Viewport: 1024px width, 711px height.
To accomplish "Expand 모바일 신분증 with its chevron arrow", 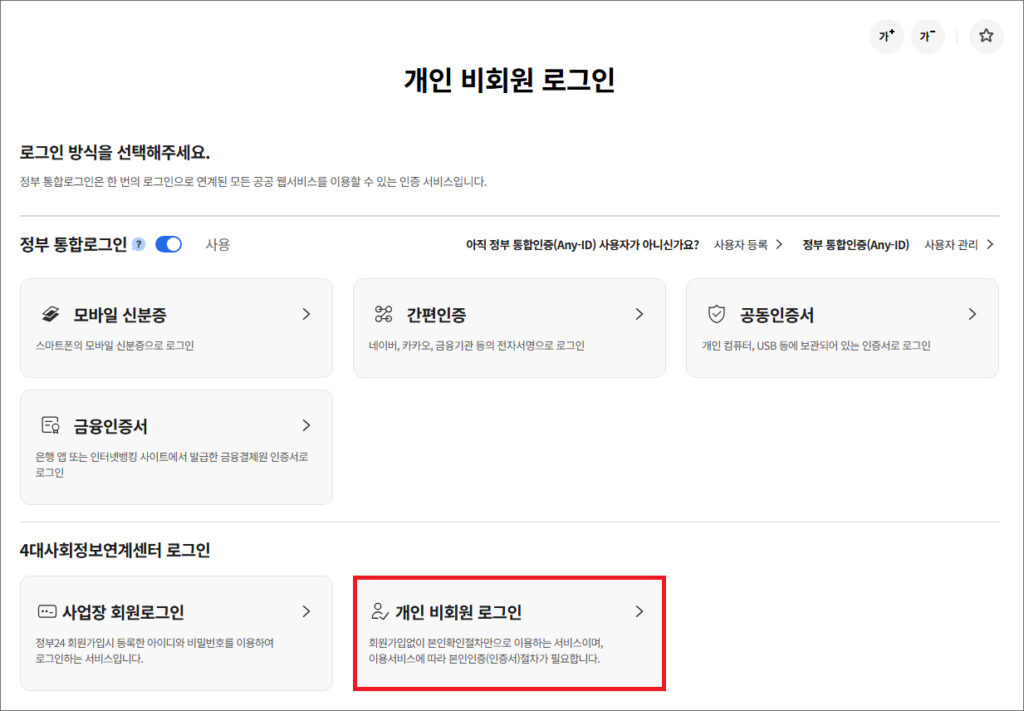I will coord(306,314).
